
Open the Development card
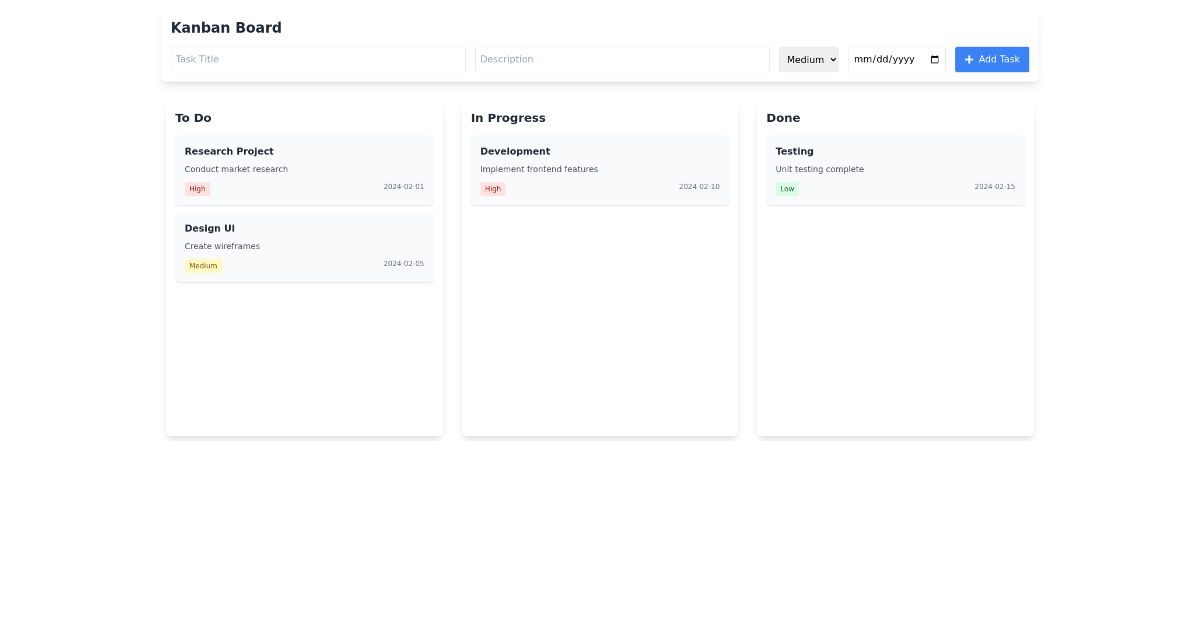[x=599, y=169]
